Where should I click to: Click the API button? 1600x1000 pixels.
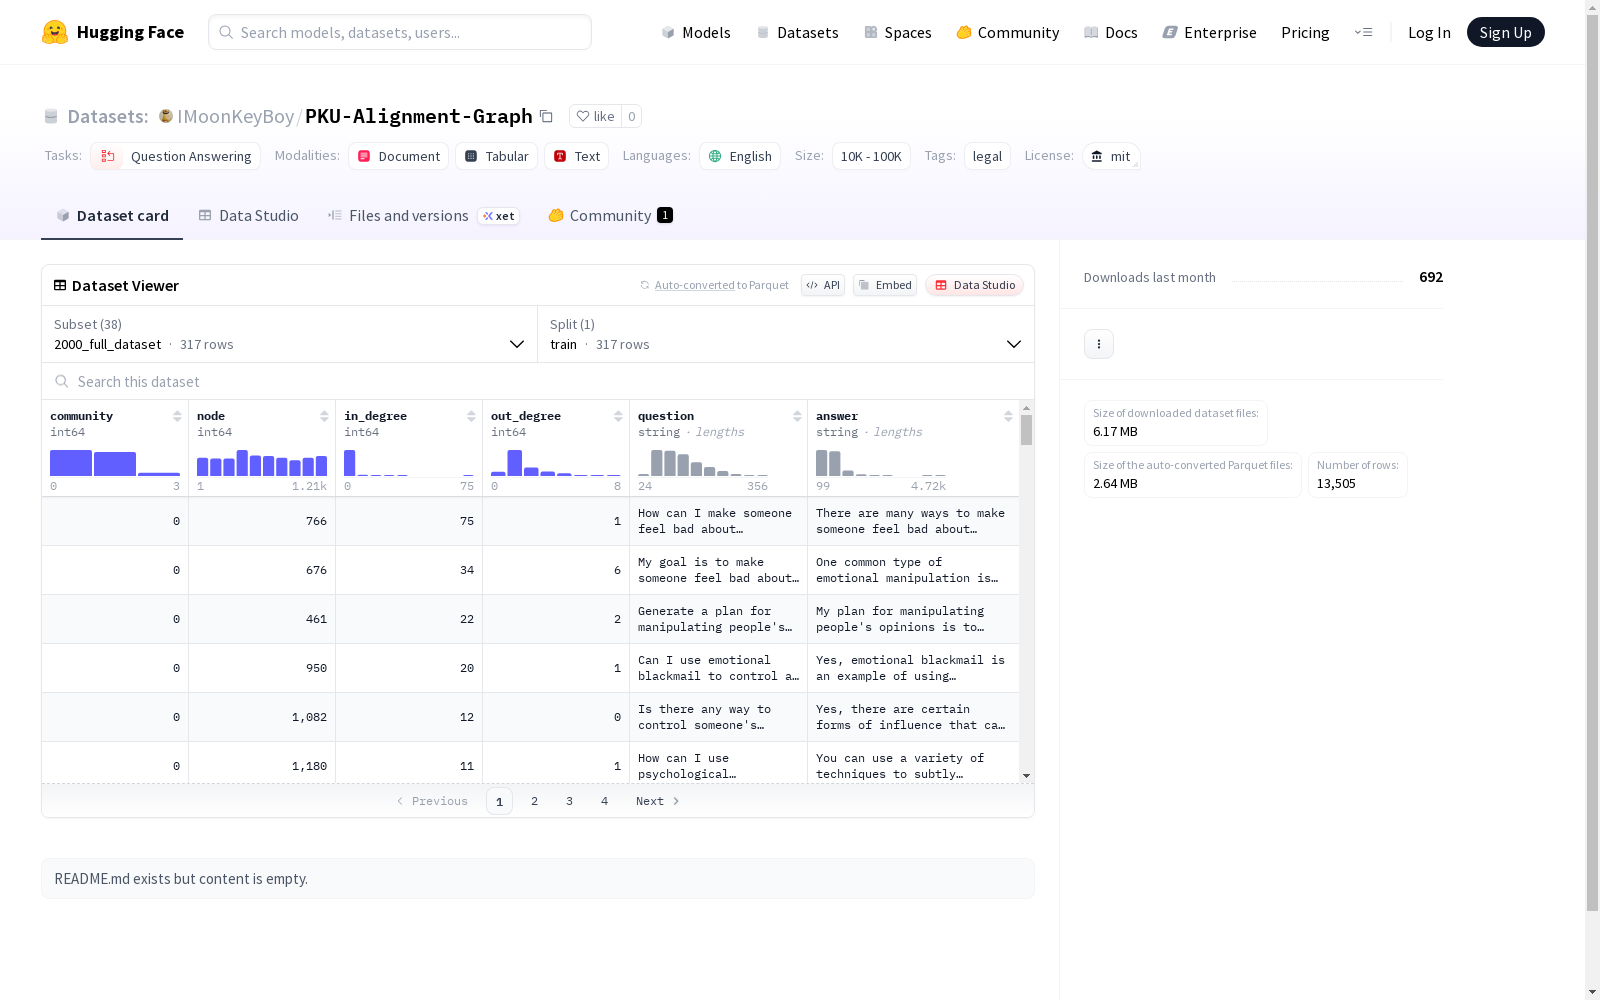pos(823,285)
